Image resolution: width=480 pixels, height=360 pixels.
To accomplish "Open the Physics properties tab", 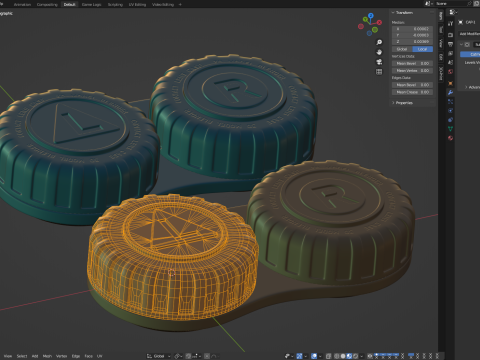I will [451, 111].
